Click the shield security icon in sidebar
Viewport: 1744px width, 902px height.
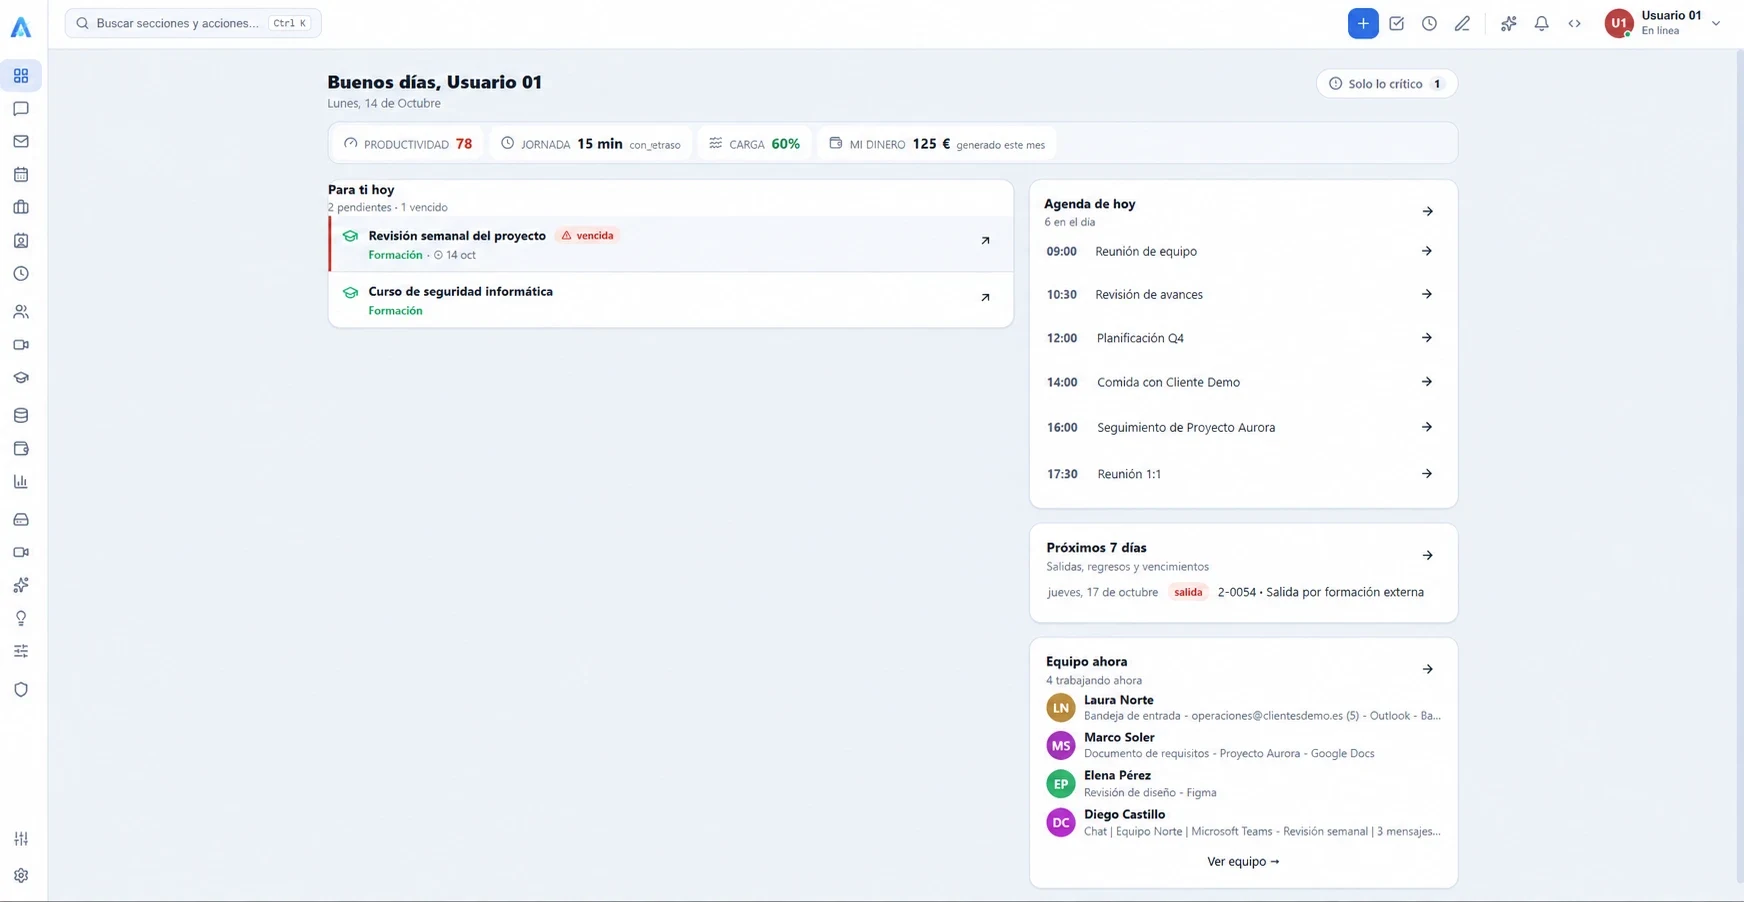[x=21, y=690]
